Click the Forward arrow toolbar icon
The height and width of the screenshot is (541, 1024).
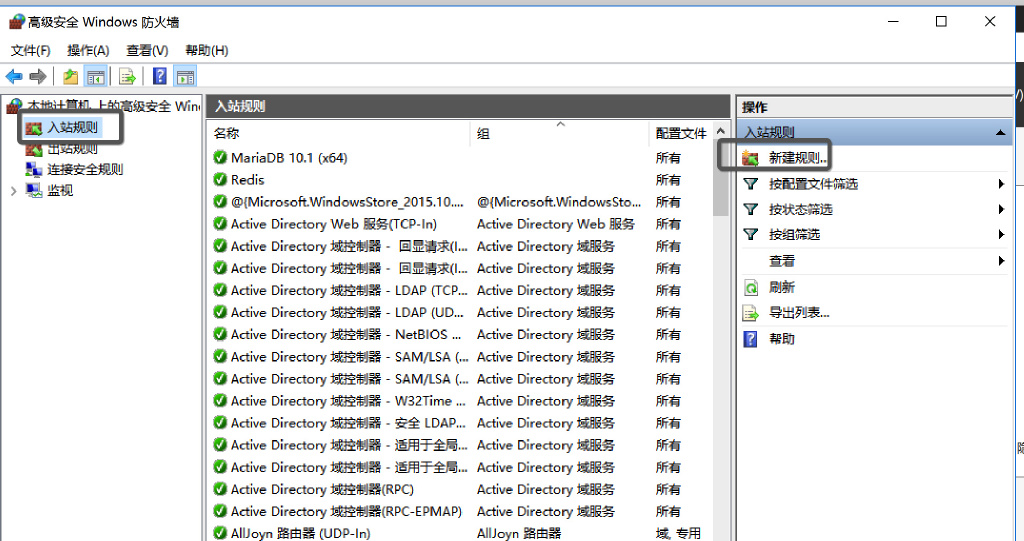coord(38,77)
